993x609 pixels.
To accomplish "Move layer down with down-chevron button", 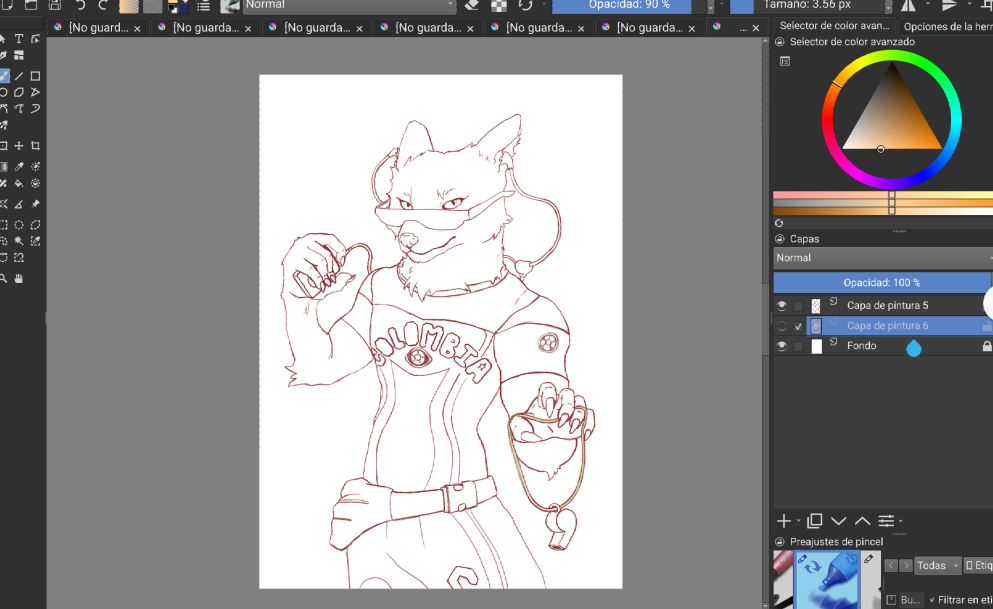I will point(838,521).
